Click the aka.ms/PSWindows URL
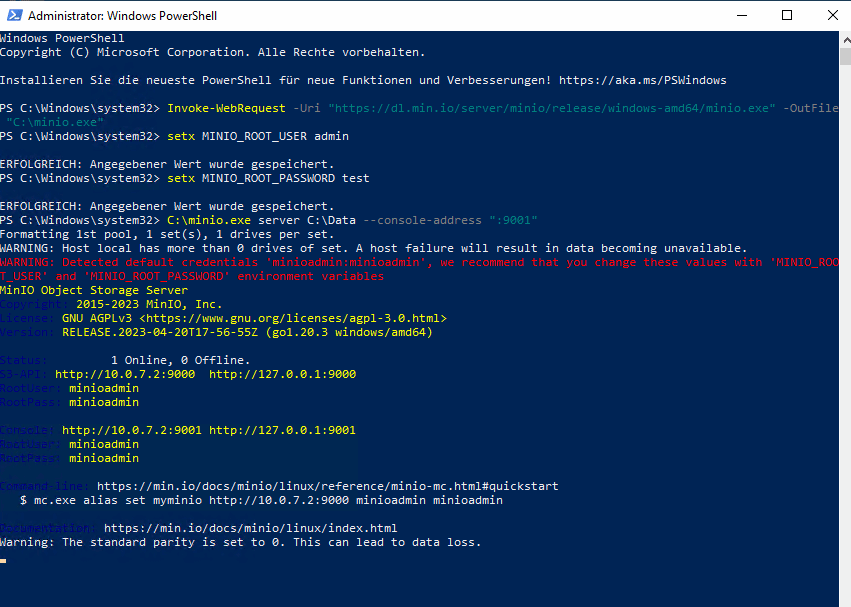This screenshot has height=607, width=851. pyautogui.click(x=642, y=80)
